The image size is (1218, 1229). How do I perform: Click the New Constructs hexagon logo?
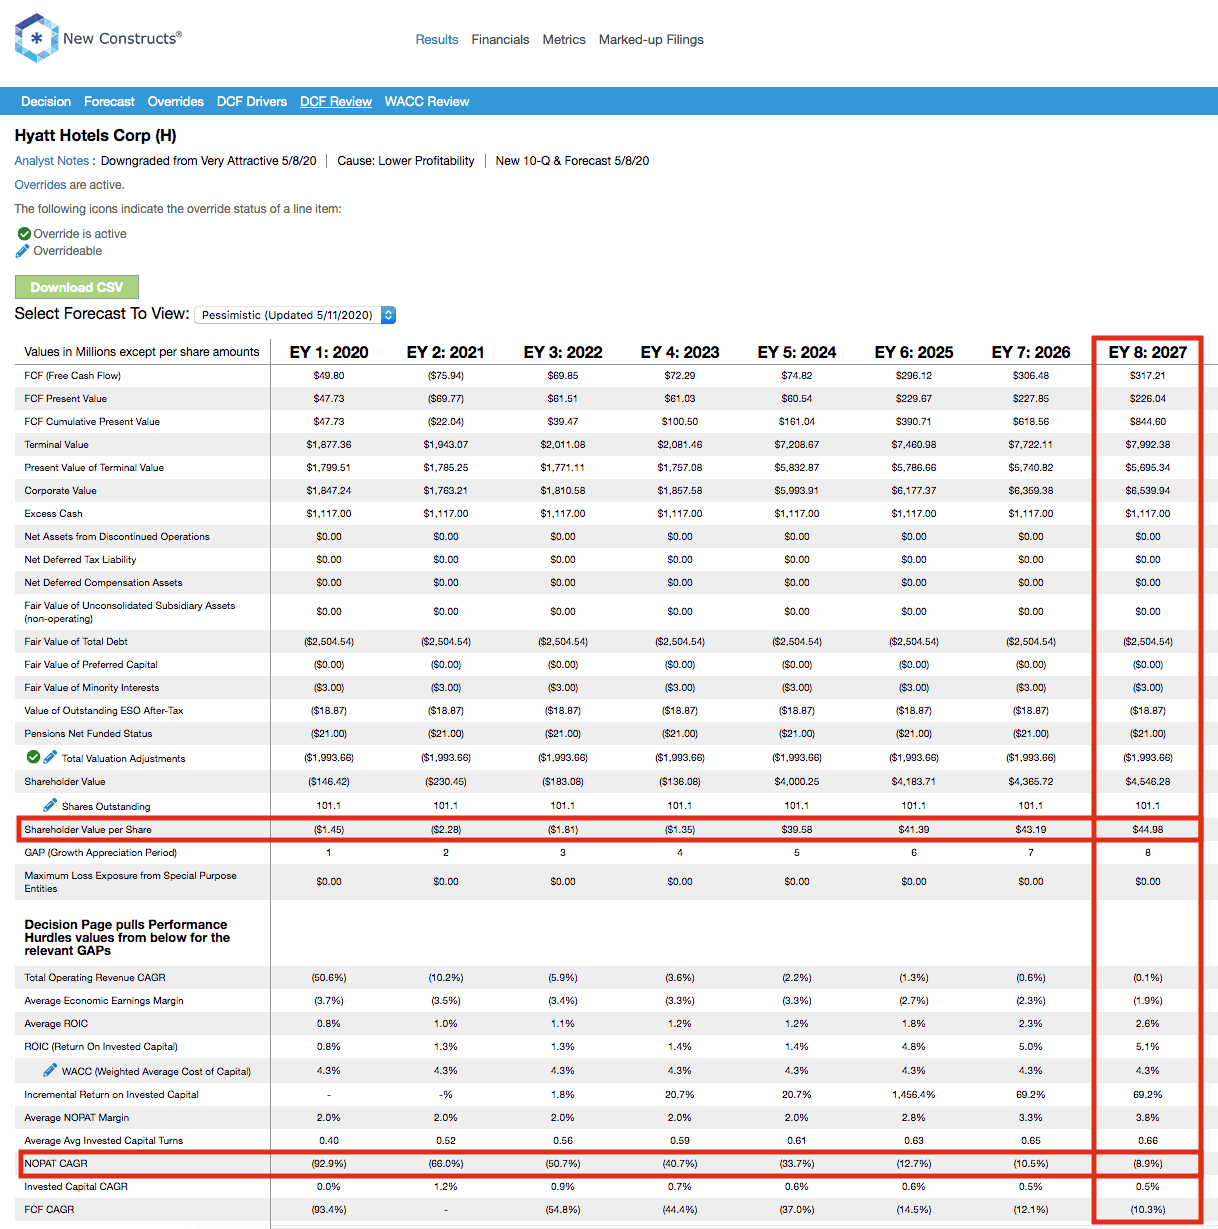click(x=37, y=38)
